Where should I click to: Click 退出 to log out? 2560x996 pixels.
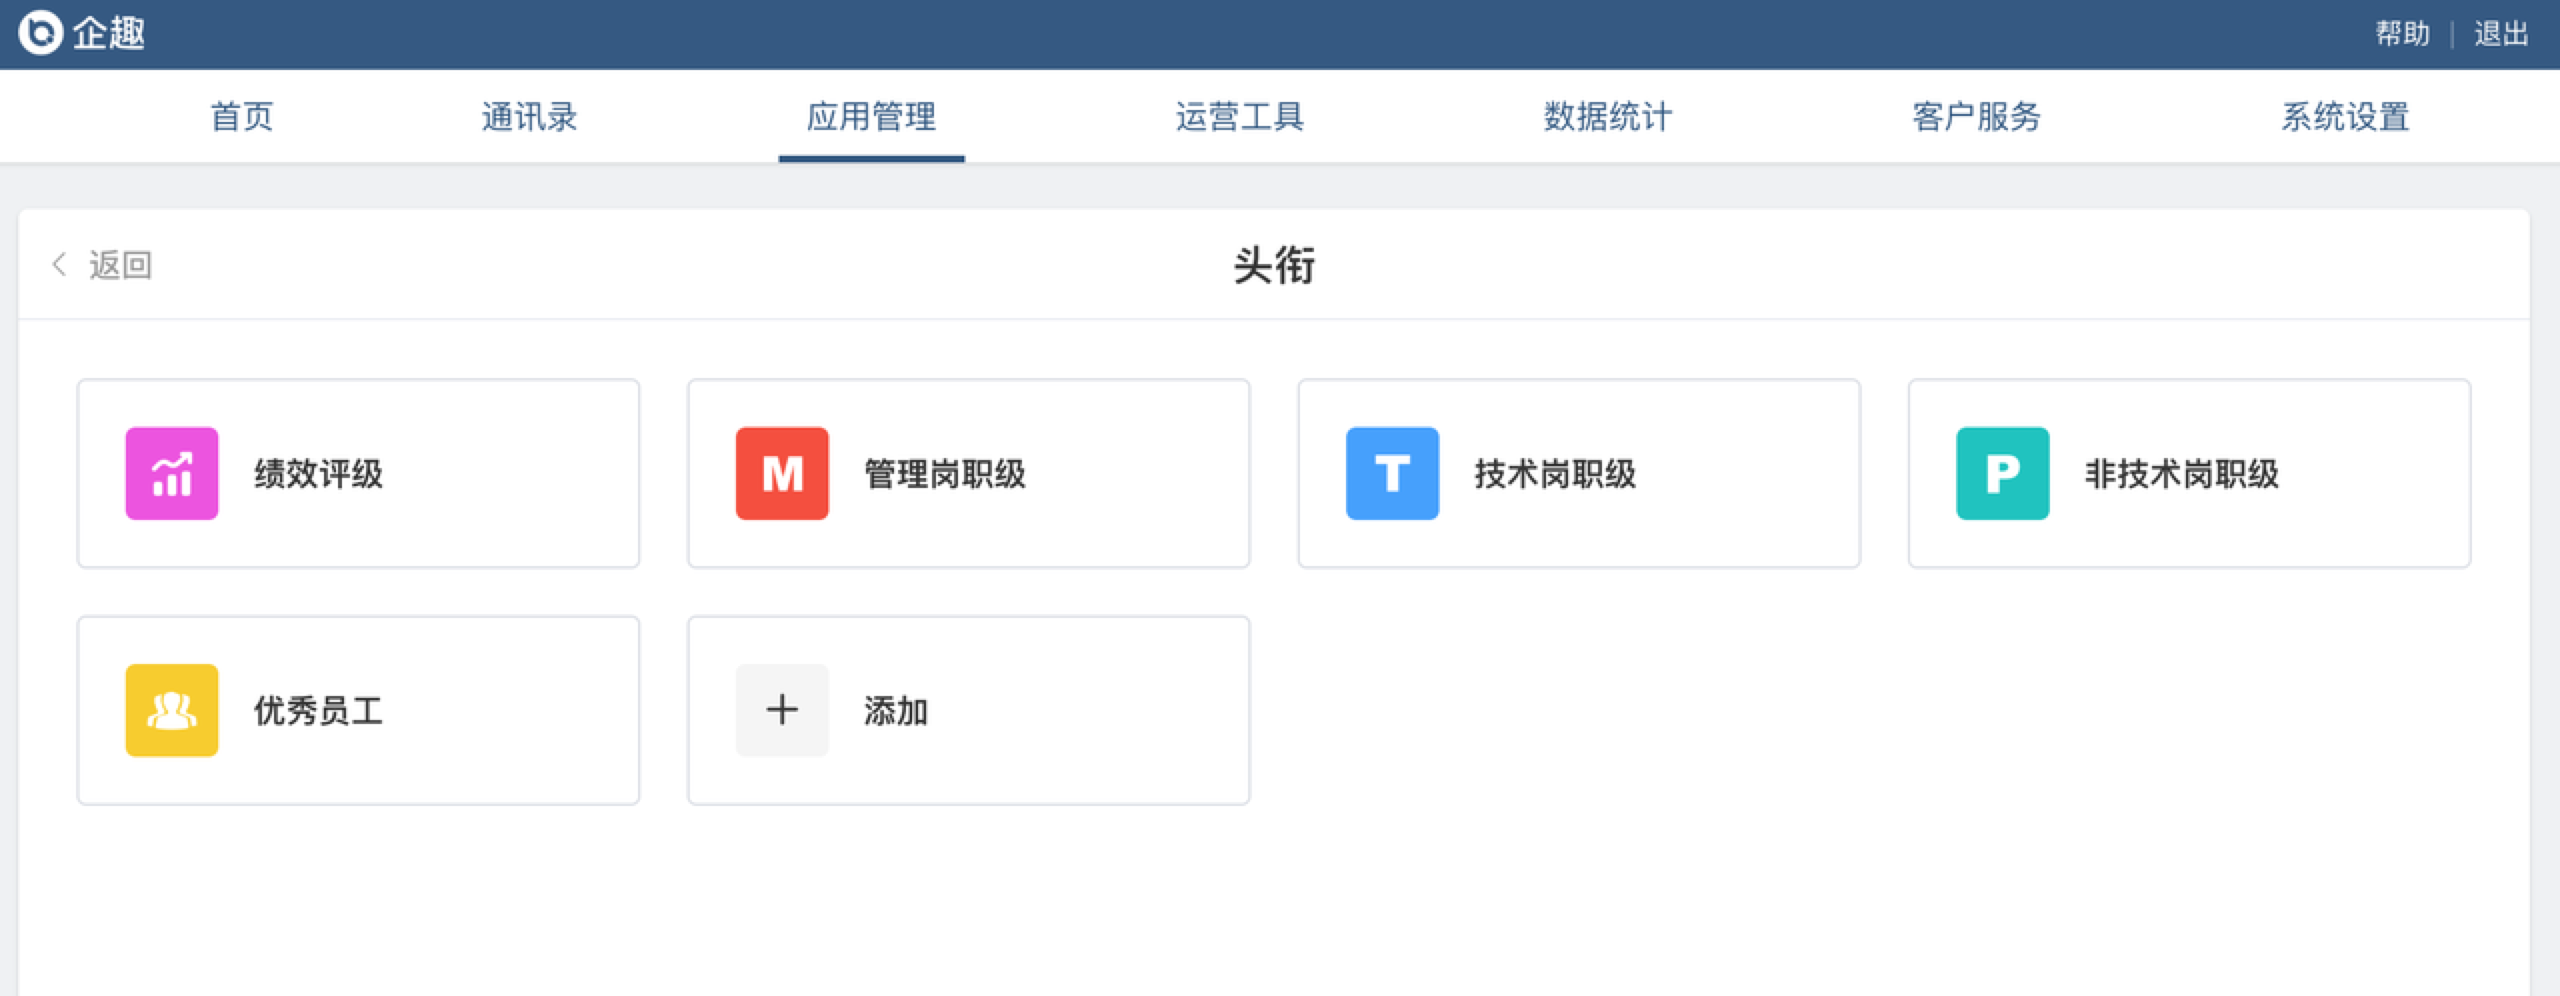[x=2501, y=34]
